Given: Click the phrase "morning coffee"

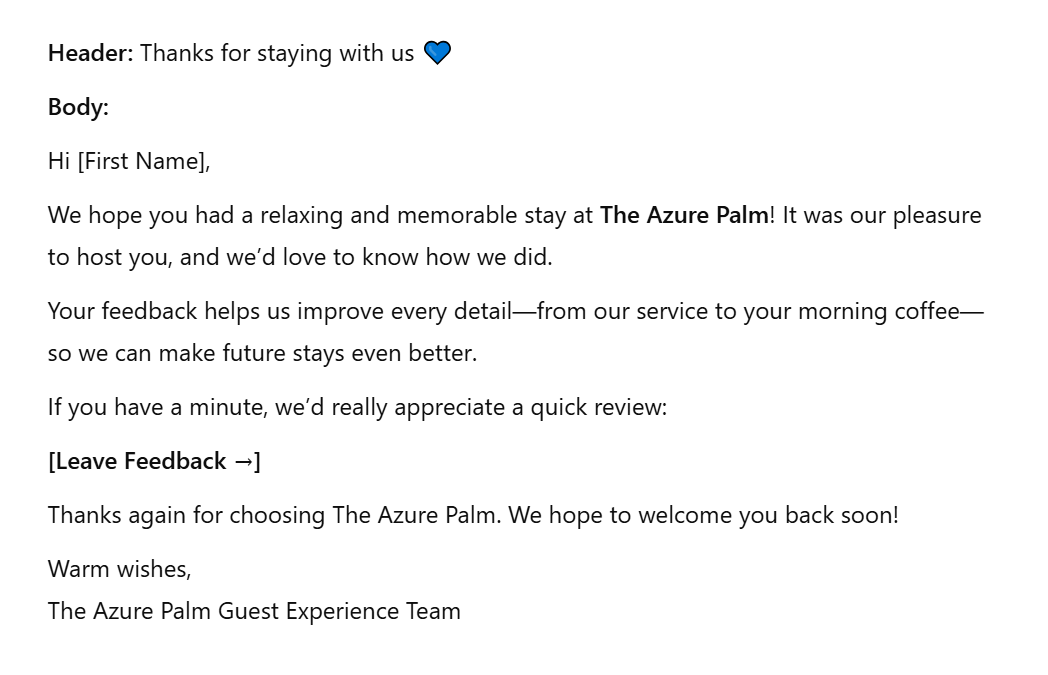Looking at the screenshot, I should coord(879,311).
